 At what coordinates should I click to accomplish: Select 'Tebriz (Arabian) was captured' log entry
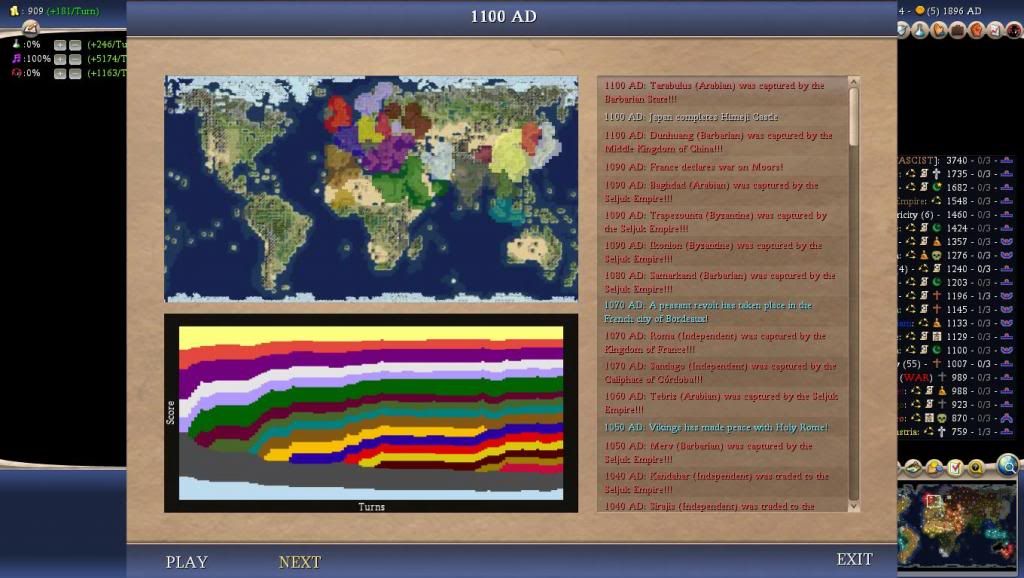[722, 402]
